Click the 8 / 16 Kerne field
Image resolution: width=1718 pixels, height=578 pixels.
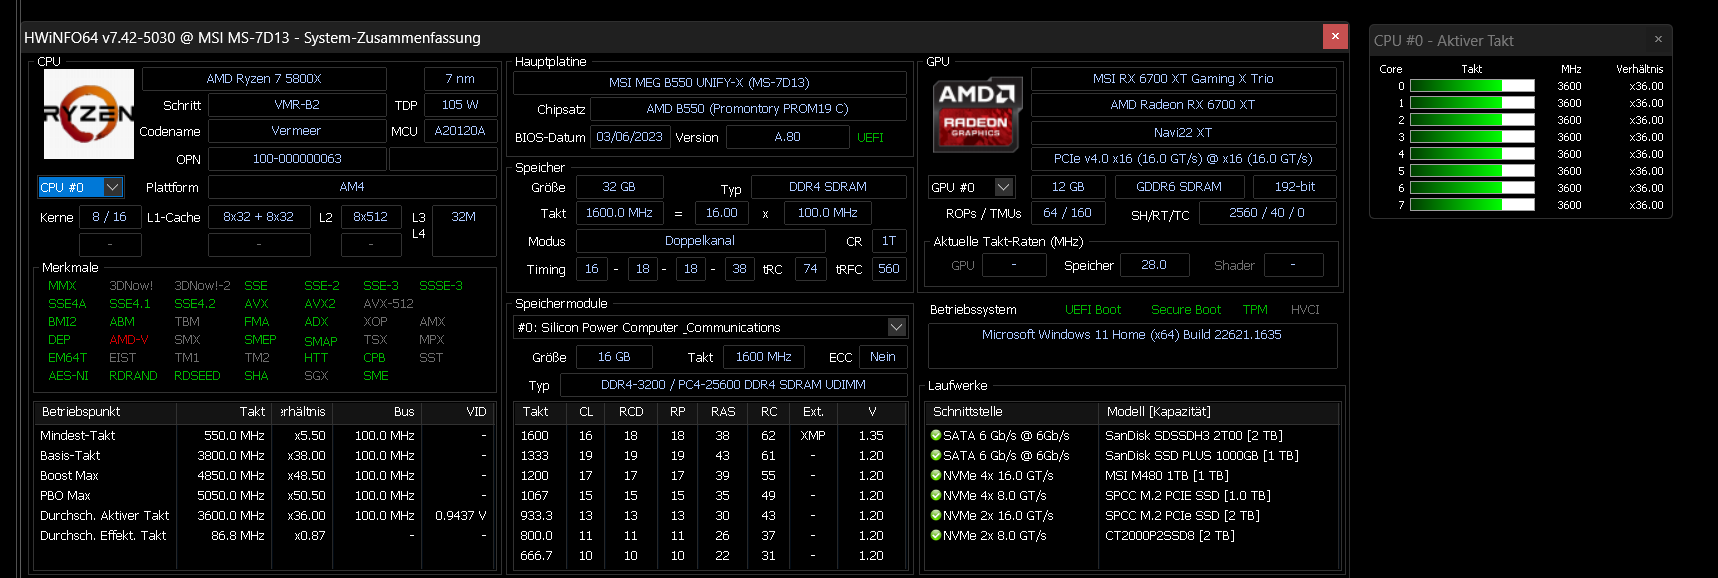[x=109, y=217]
